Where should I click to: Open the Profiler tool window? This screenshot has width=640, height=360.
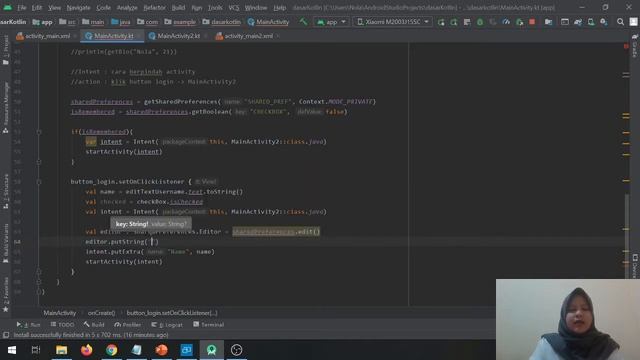point(128,324)
